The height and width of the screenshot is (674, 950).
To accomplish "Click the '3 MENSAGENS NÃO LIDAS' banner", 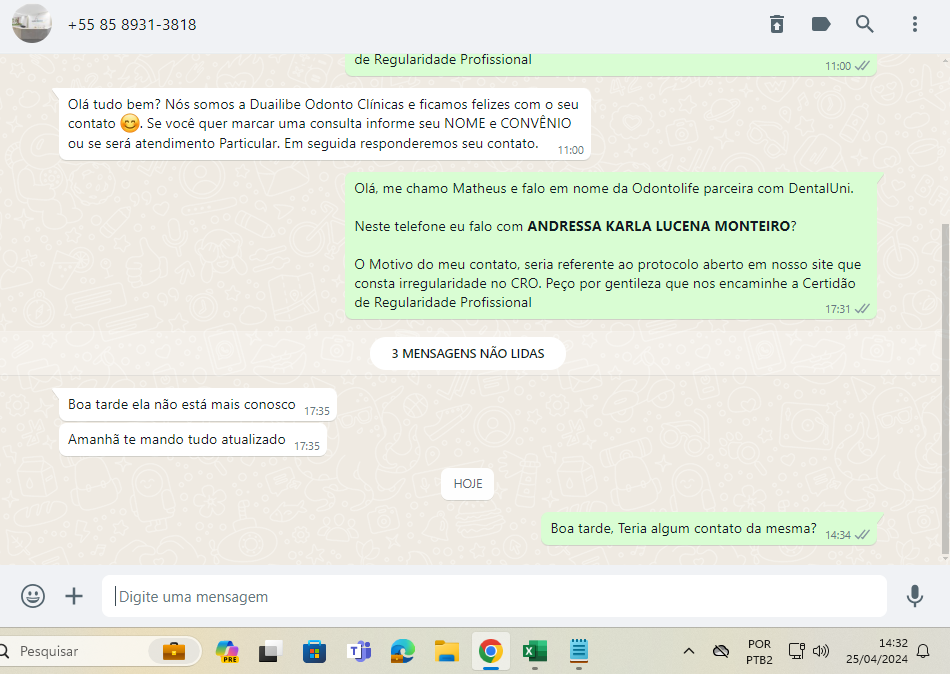I will 468,353.
